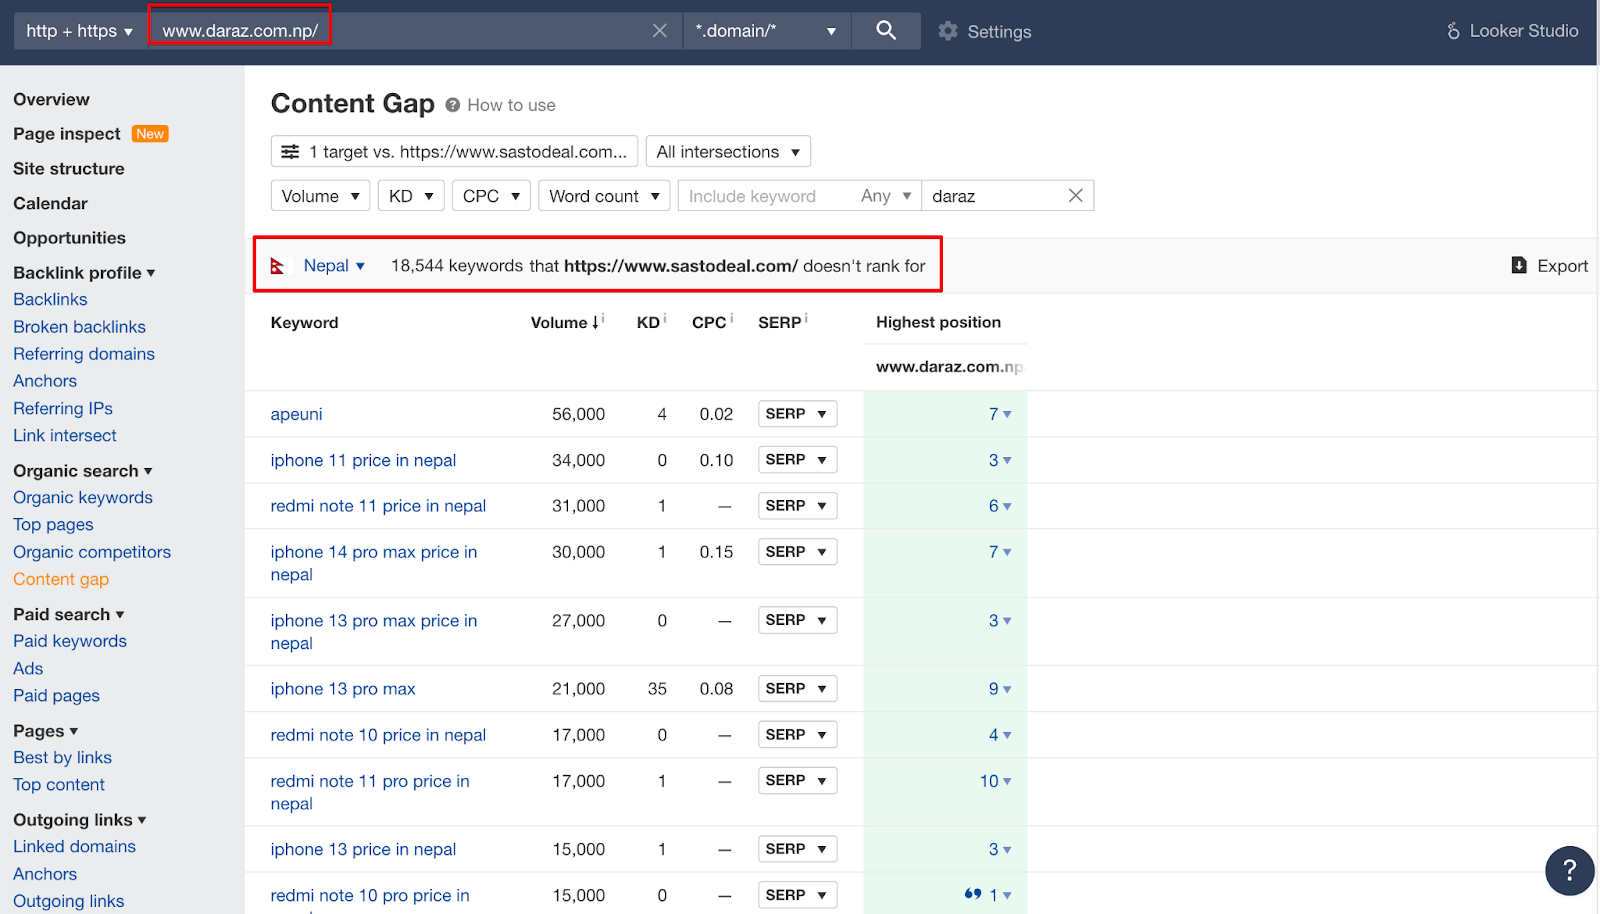Open Calendar in sidebar

coord(50,204)
